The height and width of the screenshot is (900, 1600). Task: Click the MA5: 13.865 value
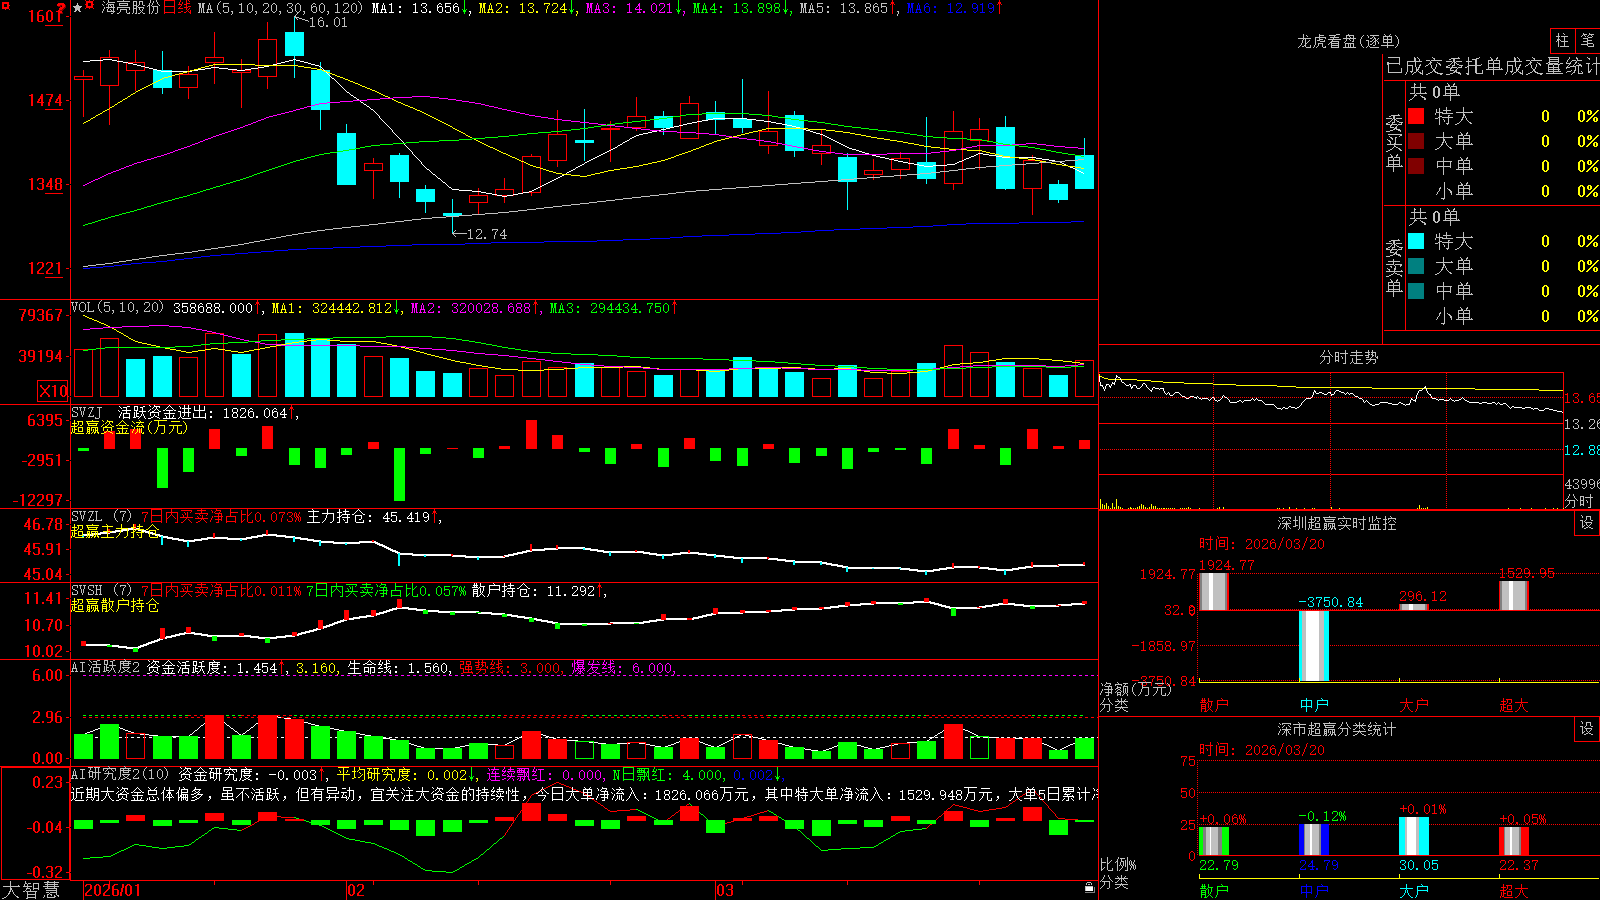tap(843, 8)
